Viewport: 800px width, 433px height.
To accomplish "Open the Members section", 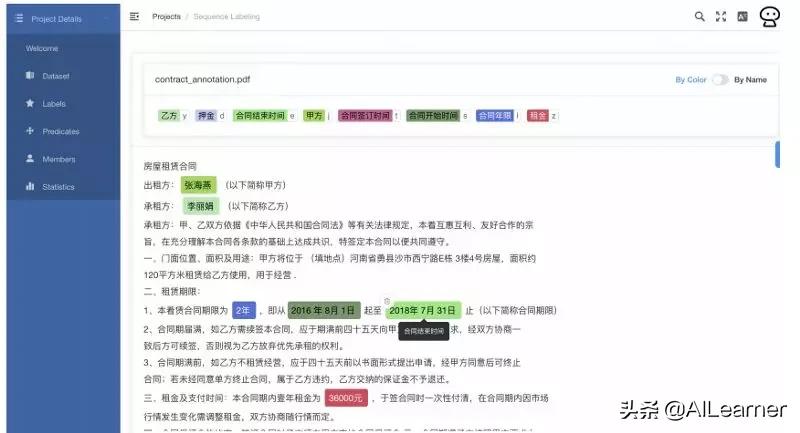I will coord(59,159).
